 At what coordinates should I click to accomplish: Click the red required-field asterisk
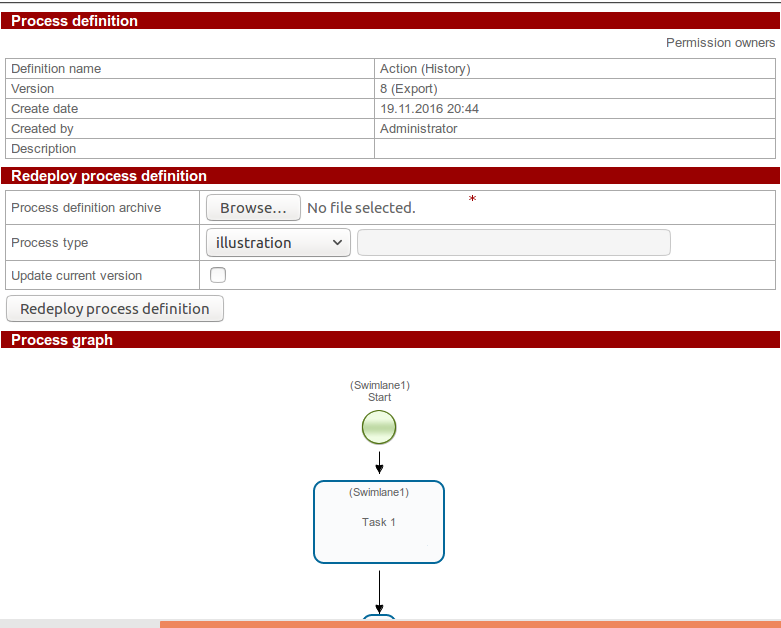pos(472,200)
